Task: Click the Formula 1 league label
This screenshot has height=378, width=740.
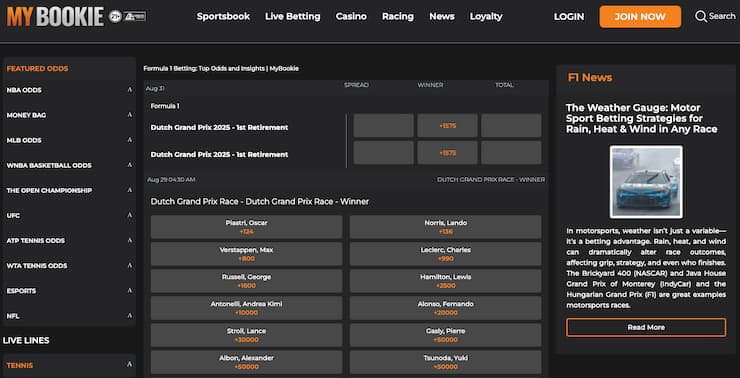Action: pos(165,106)
